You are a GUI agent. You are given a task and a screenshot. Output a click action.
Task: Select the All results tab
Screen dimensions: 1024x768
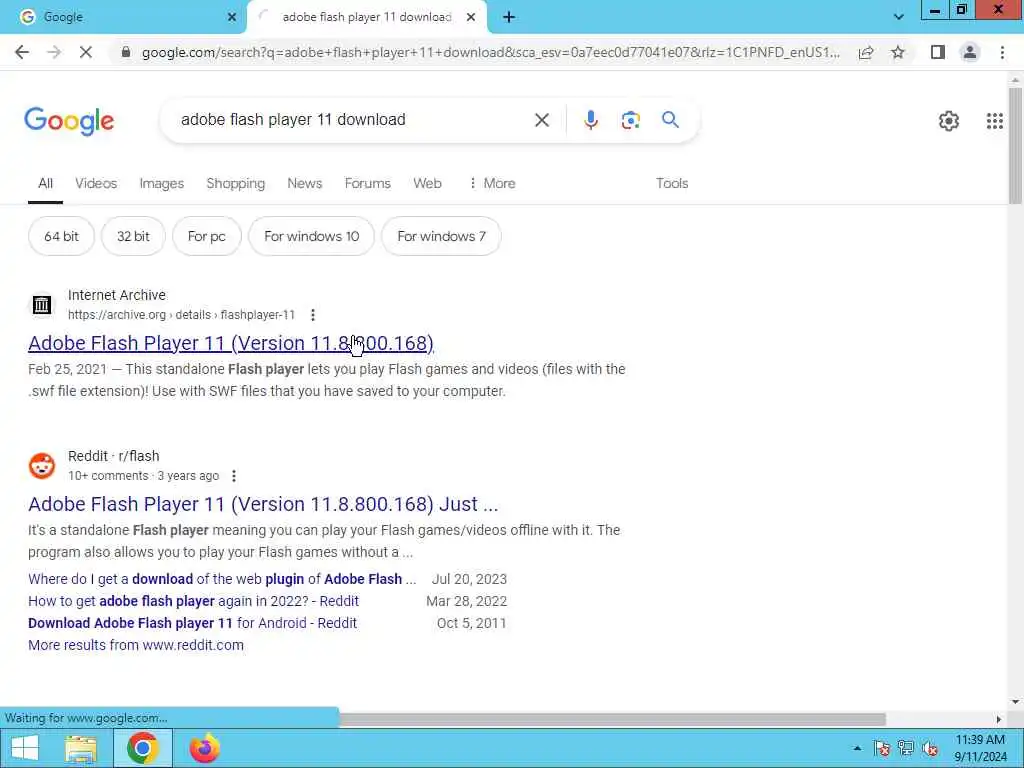tap(45, 184)
